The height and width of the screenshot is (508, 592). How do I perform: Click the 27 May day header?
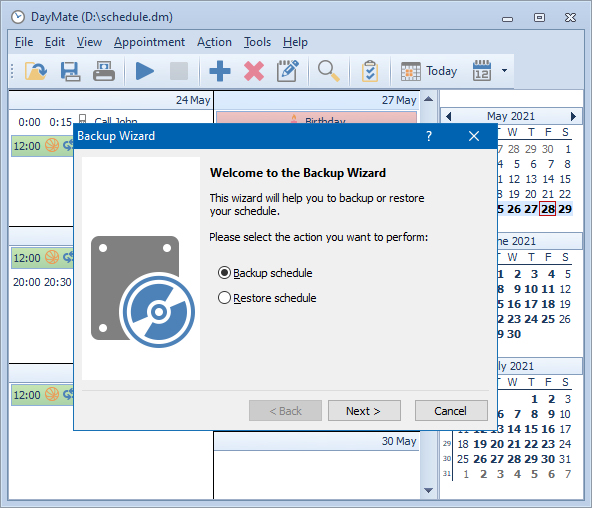tap(317, 100)
